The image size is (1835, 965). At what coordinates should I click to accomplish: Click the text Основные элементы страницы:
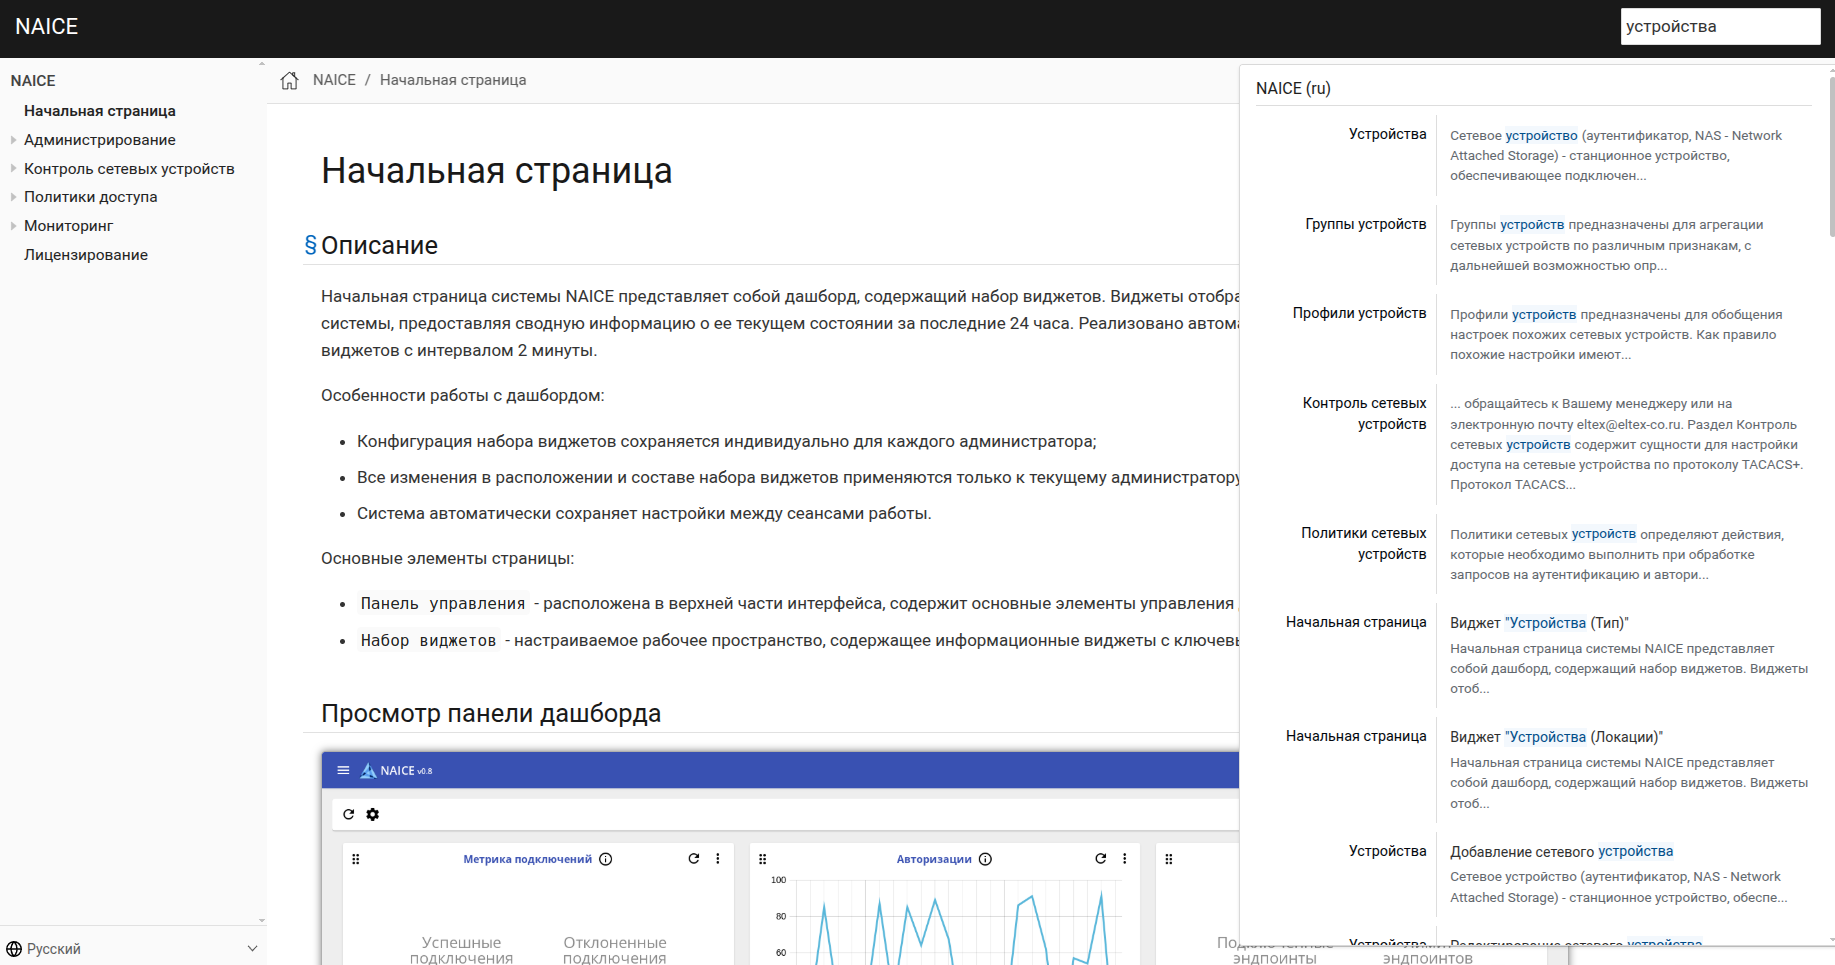pyautogui.click(x=448, y=559)
